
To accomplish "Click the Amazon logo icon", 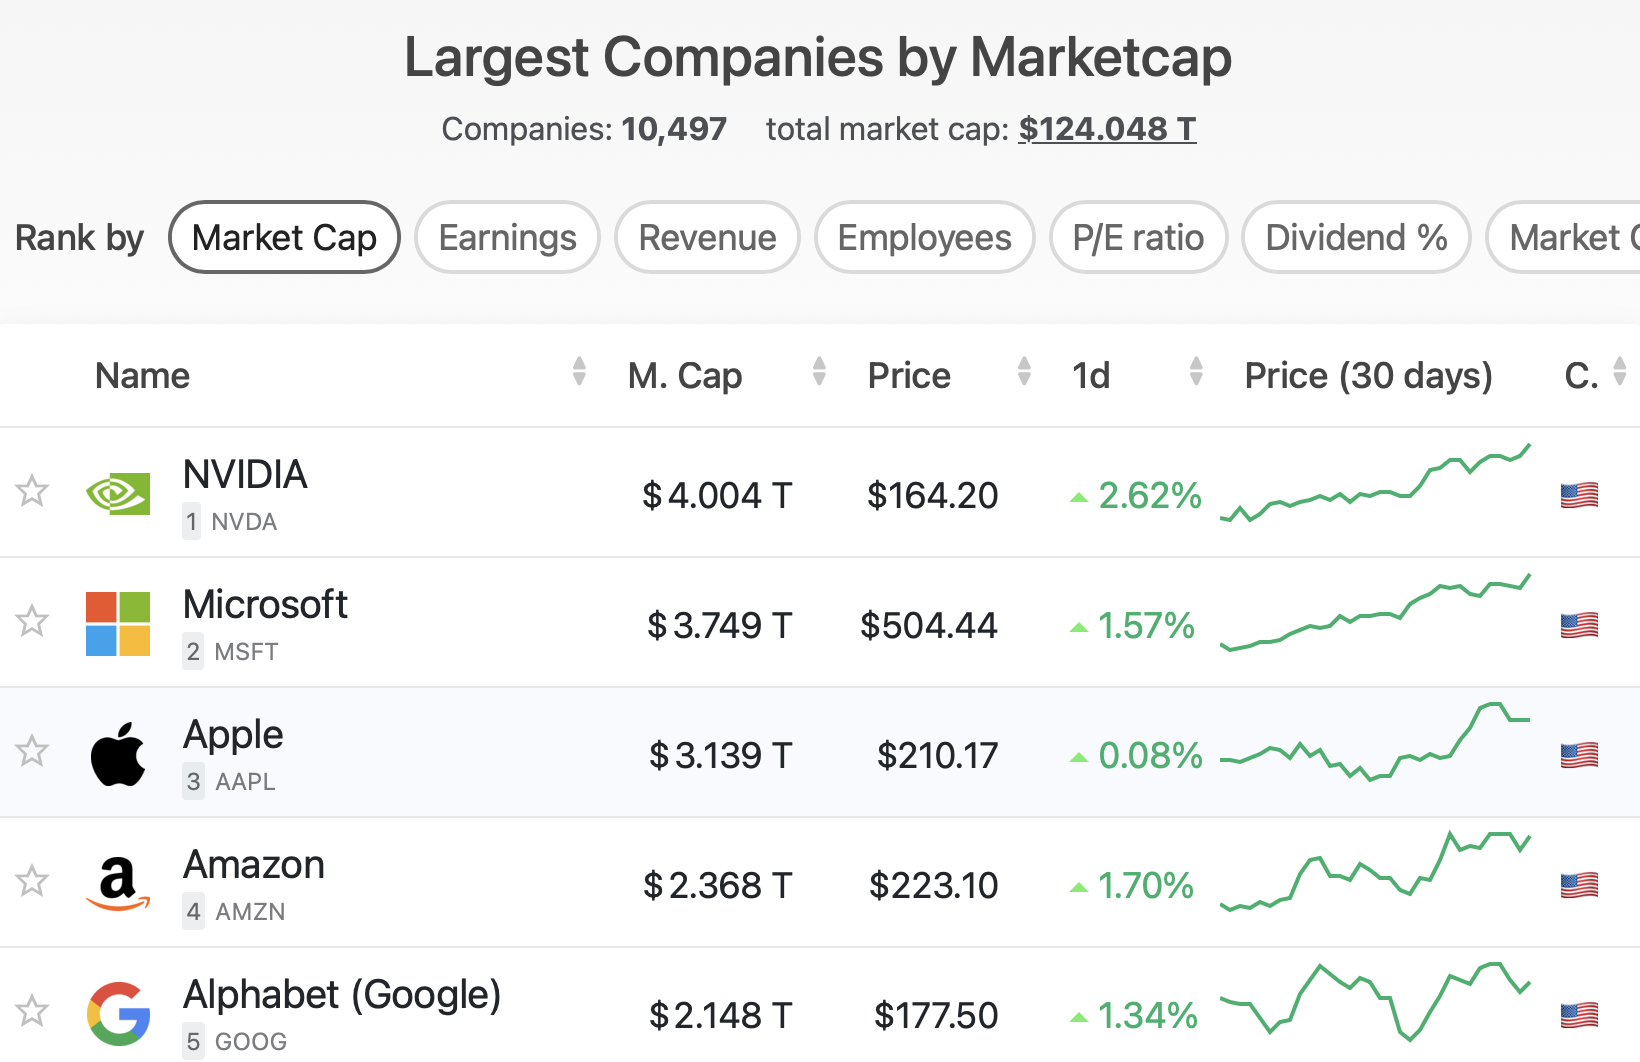I will [x=118, y=884].
